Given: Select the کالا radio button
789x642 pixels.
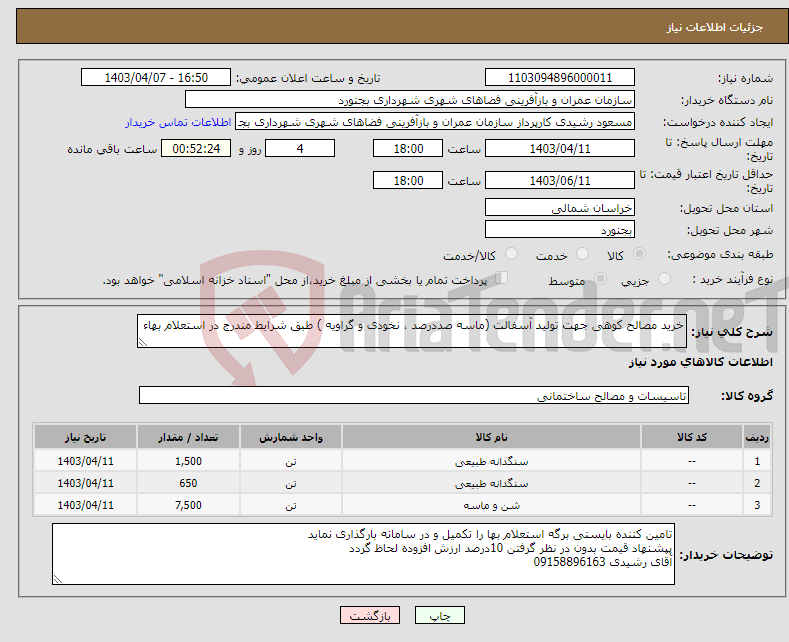Looking at the screenshot, I should tap(639, 254).
